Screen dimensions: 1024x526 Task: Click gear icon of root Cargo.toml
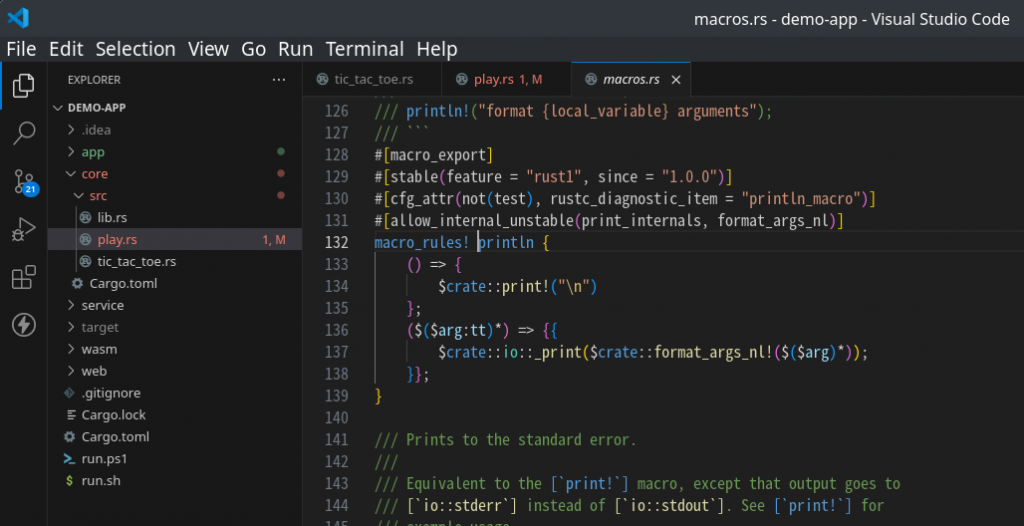(69, 436)
